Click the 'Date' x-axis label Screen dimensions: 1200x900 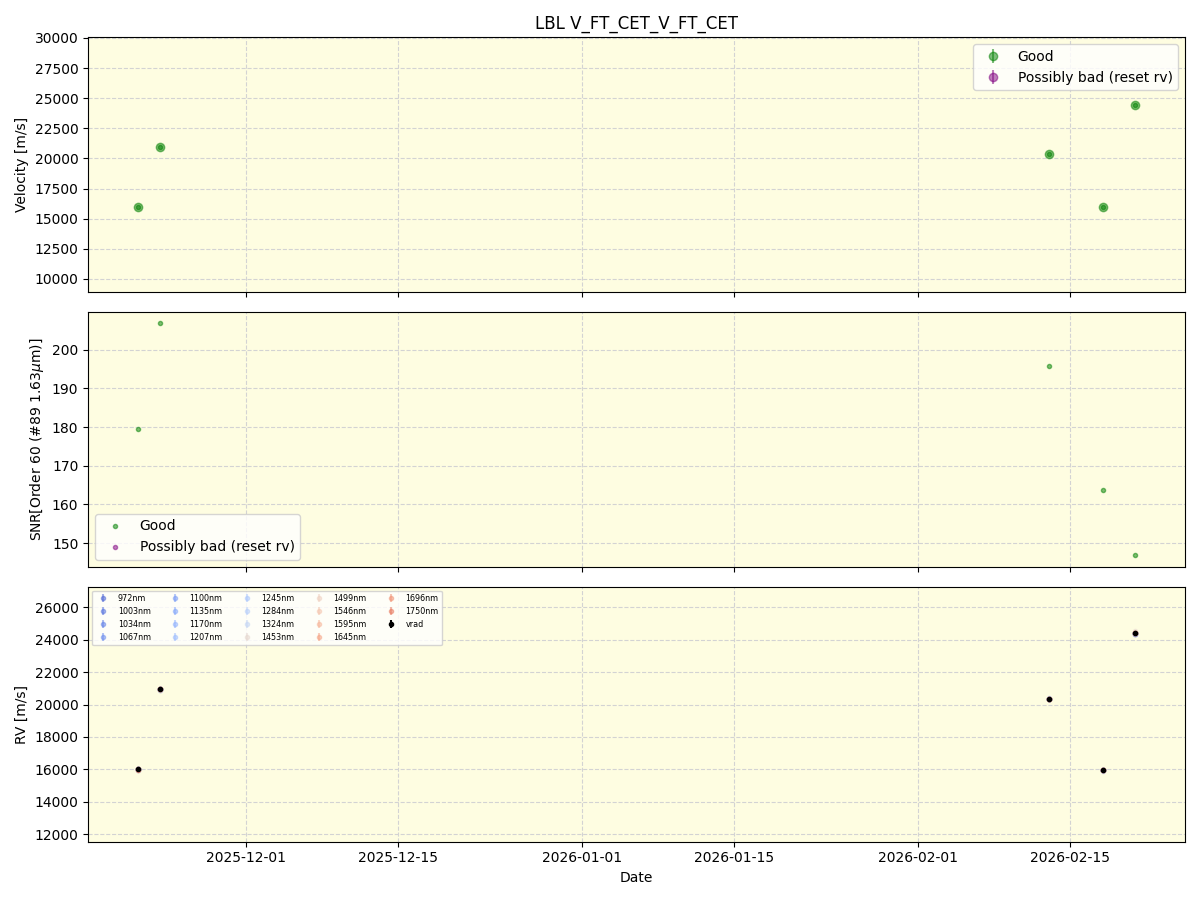636,877
